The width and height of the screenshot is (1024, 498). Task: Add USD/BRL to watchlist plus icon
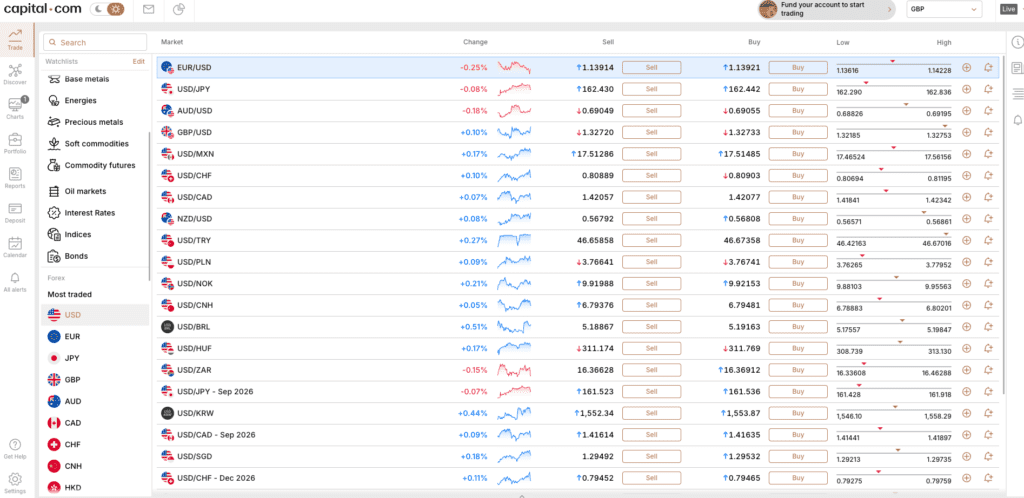pyautogui.click(x=967, y=326)
